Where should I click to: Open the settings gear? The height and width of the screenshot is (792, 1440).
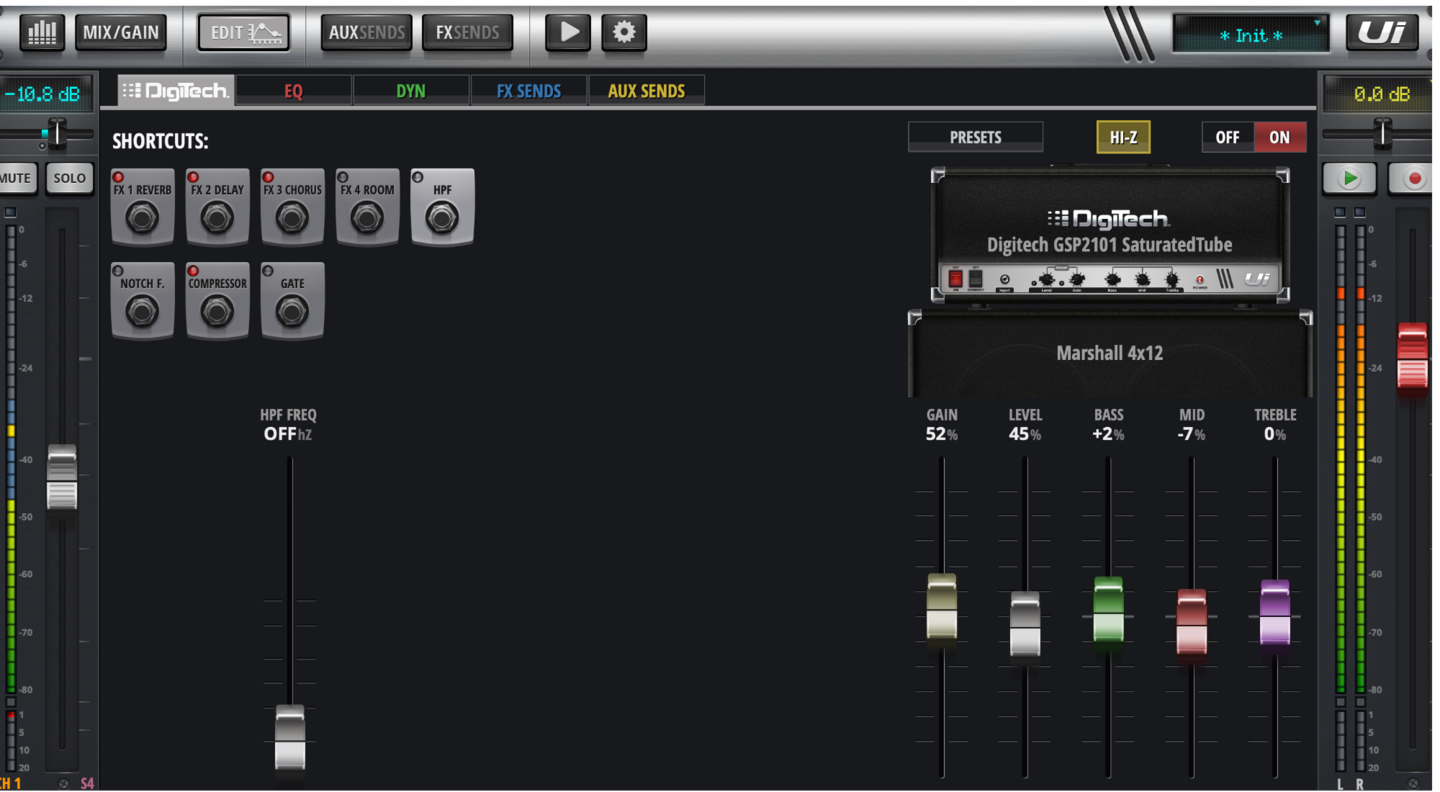click(624, 32)
